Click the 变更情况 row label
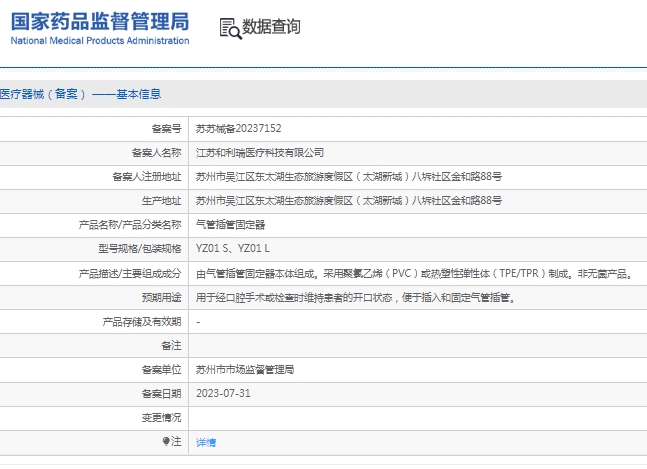 click(162, 417)
